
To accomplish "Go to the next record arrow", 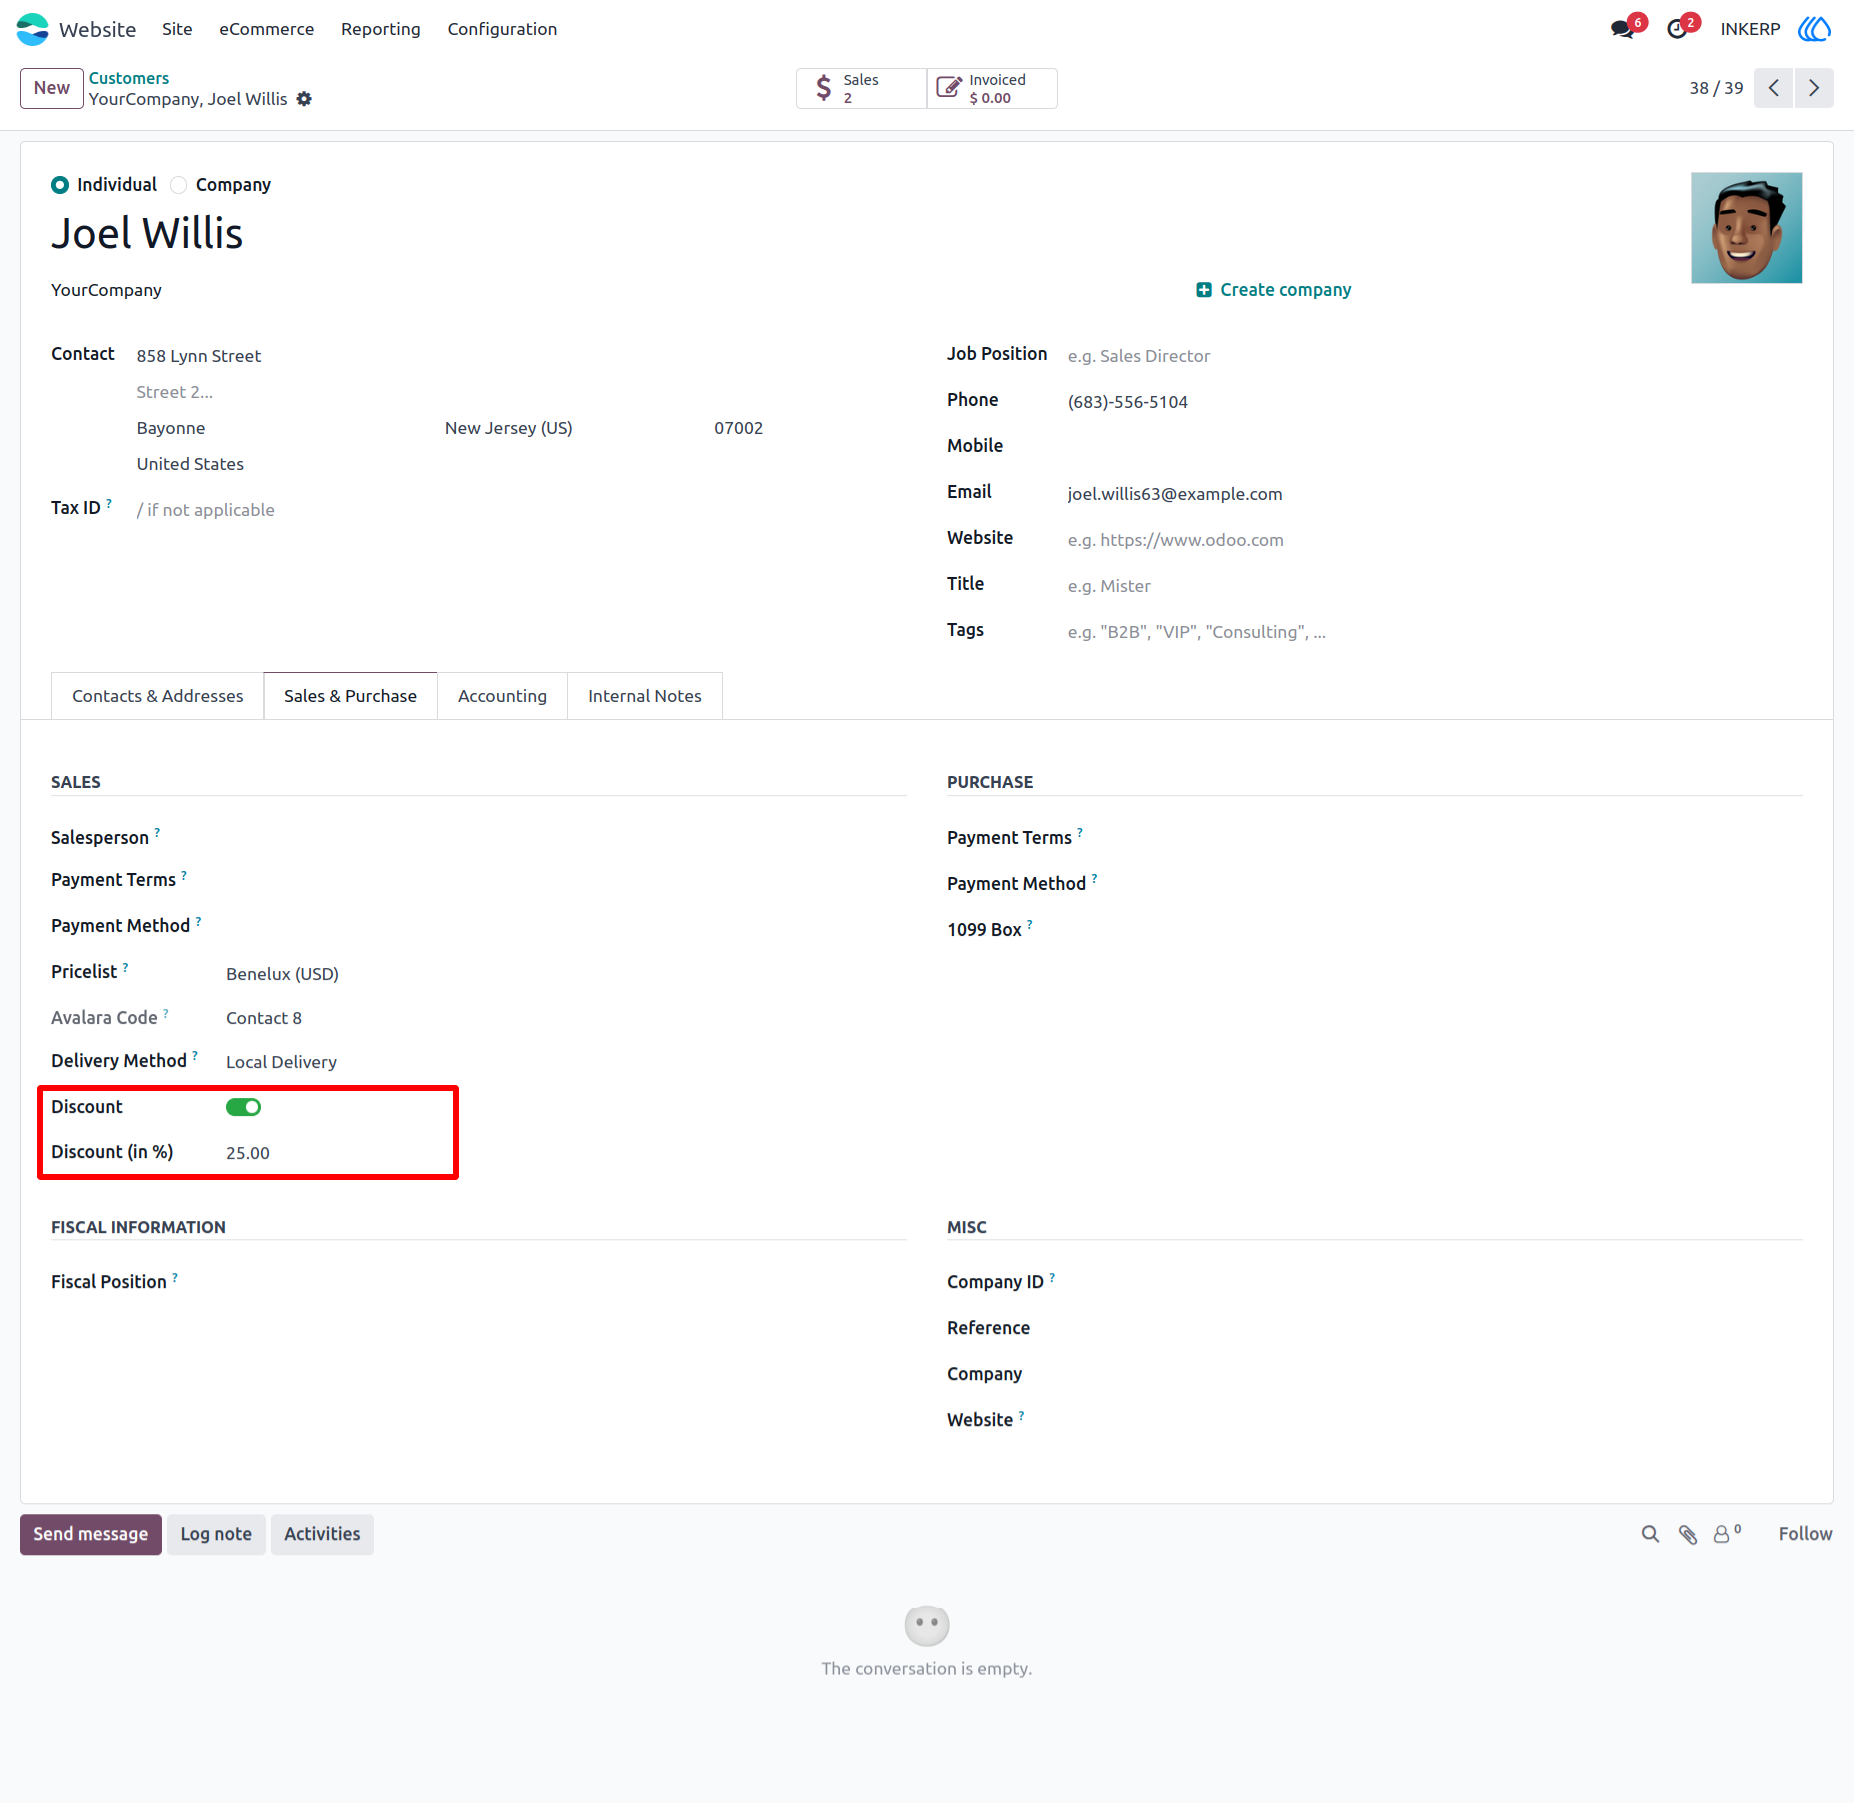I will coord(1814,88).
